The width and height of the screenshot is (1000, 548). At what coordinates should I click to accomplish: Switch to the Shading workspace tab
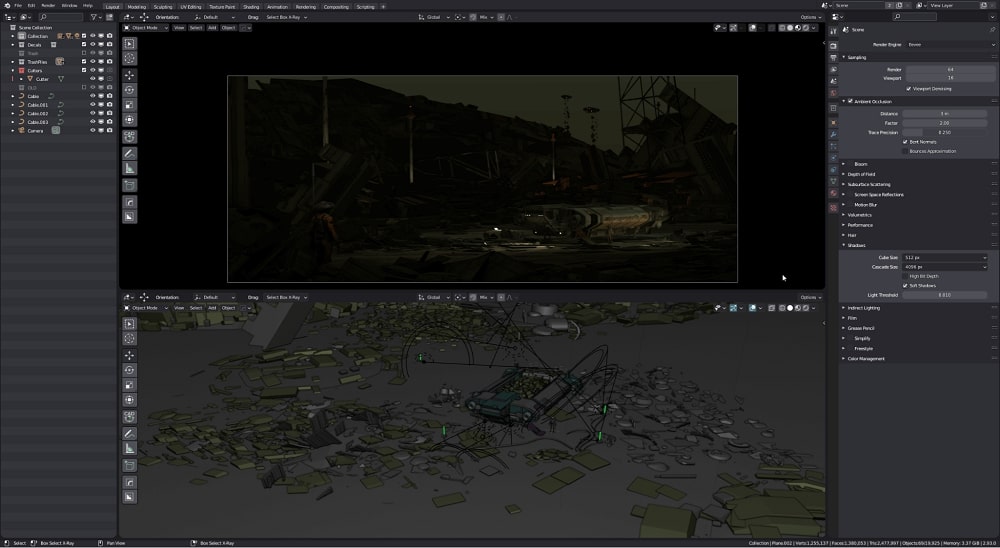click(250, 6)
